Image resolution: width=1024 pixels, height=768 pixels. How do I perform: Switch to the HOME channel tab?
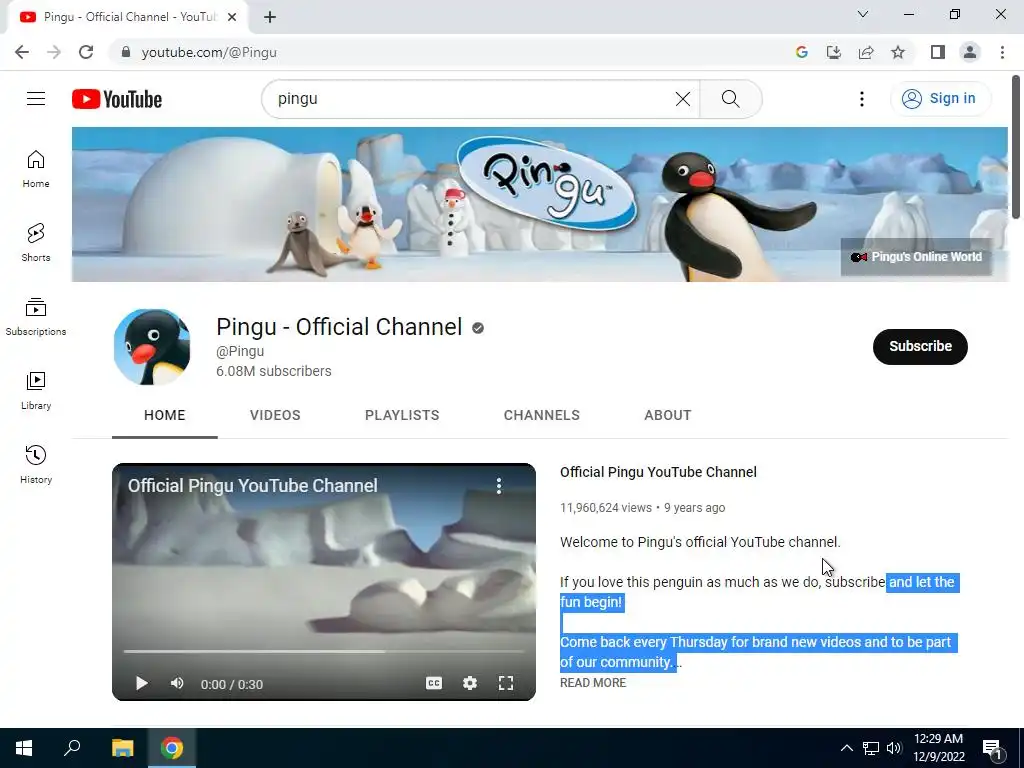click(x=165, y=415)
